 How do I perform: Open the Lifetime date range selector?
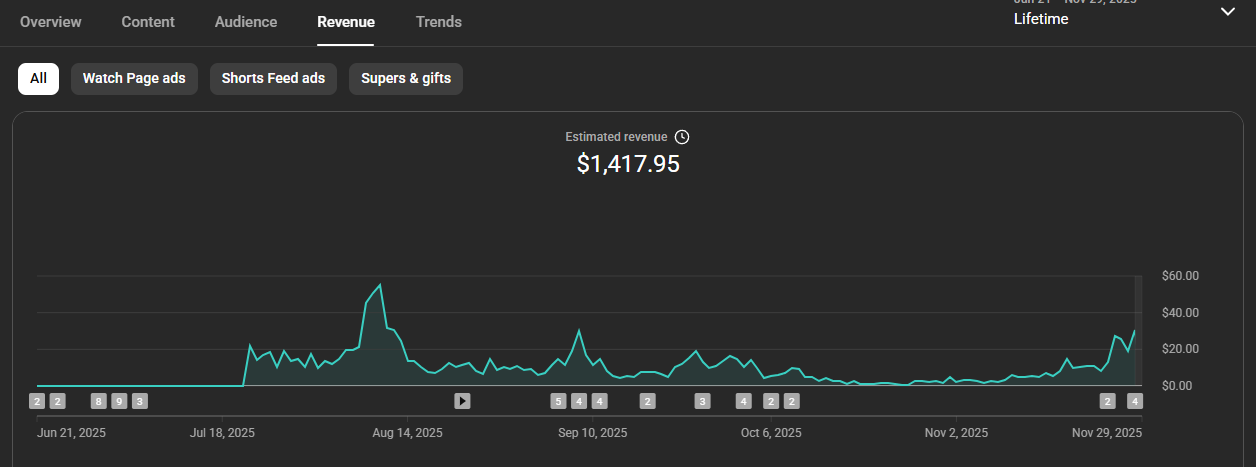click(x=1041, y=19)
